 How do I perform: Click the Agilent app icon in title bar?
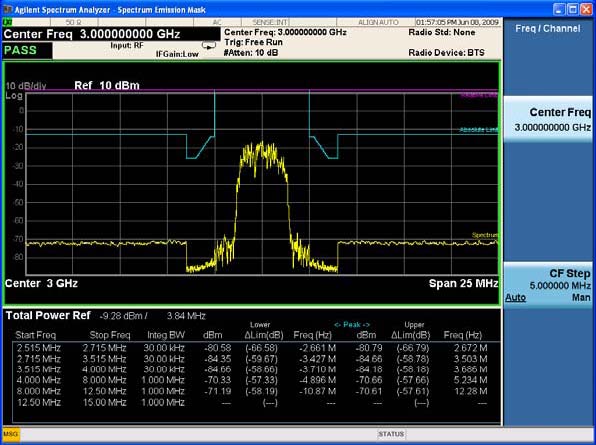(6, 9)
